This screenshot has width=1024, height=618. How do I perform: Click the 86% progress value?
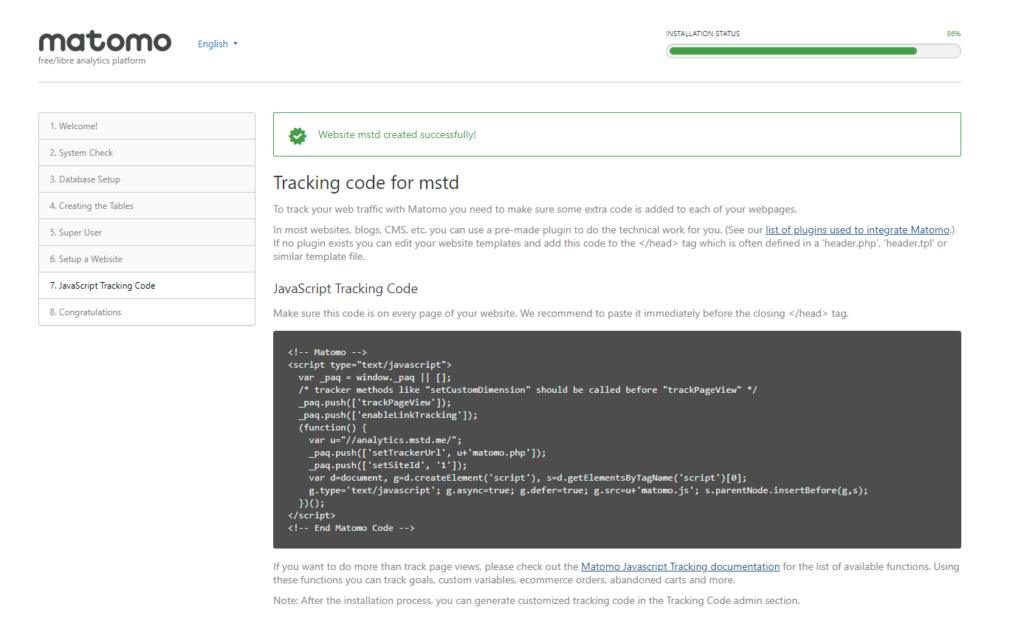pyautogui.click(x=953, y=33)
